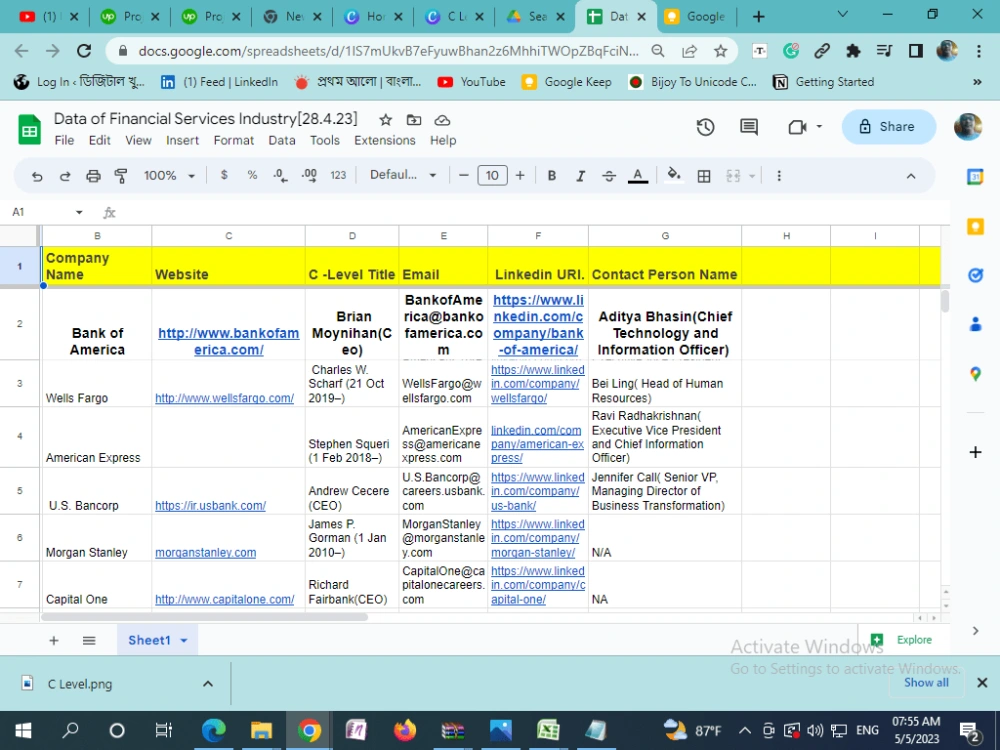Open the fill color bucket
Screen dimensions: 1000x750
(673, 175)
